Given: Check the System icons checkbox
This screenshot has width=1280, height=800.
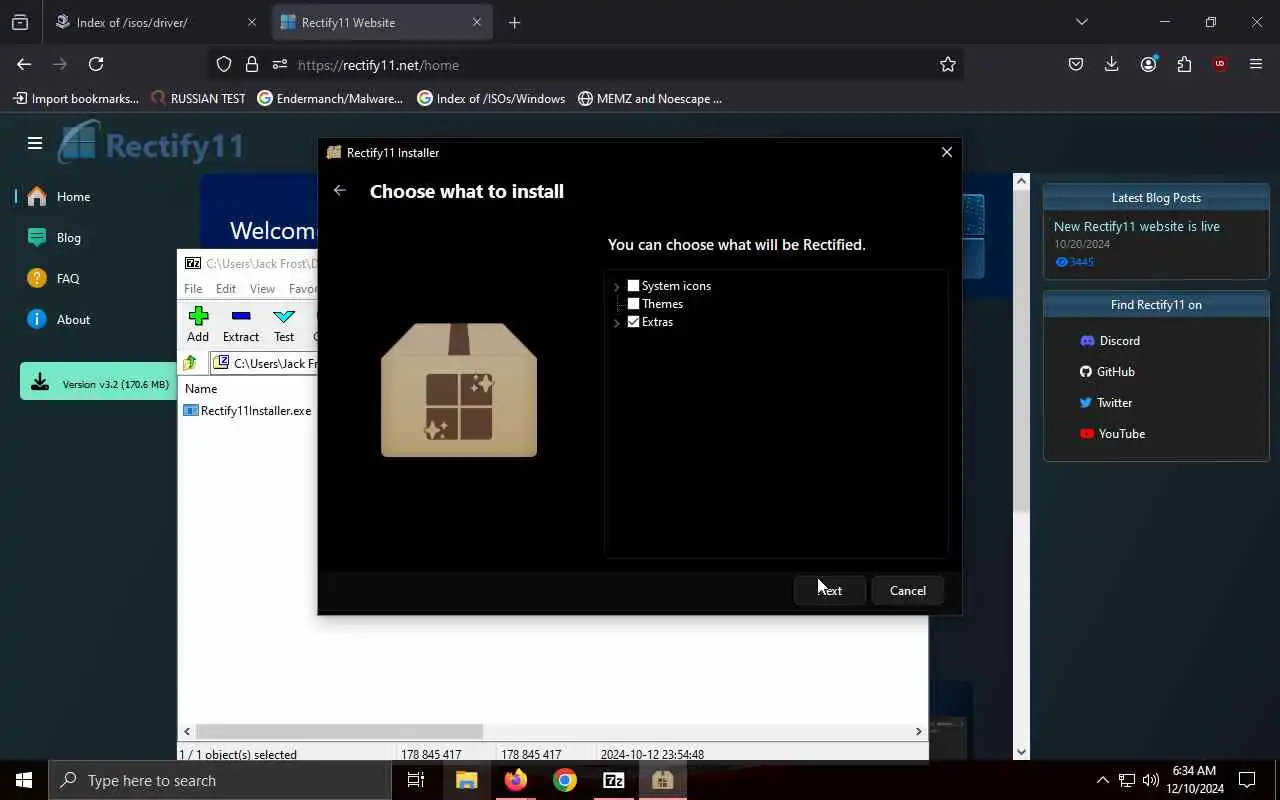Looking at the screenshot, I should 633,286.
